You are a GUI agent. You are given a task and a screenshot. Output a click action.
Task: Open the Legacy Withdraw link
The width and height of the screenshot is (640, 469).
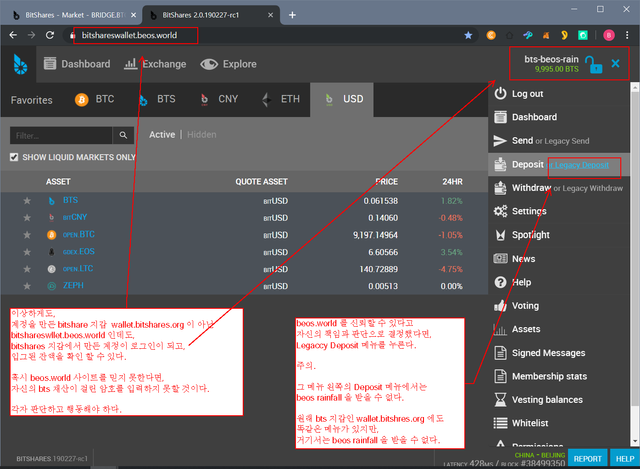593,188
